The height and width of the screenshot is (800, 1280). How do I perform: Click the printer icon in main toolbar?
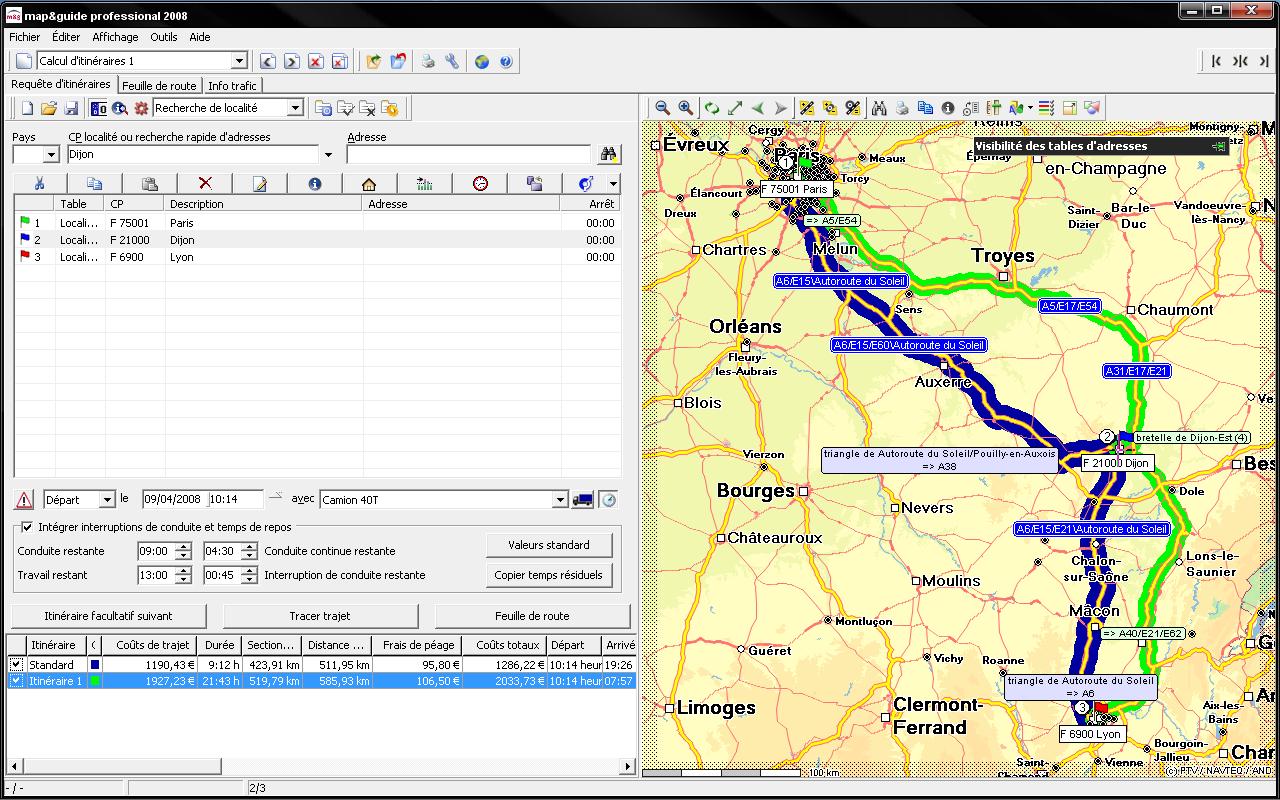pos(428,61)
